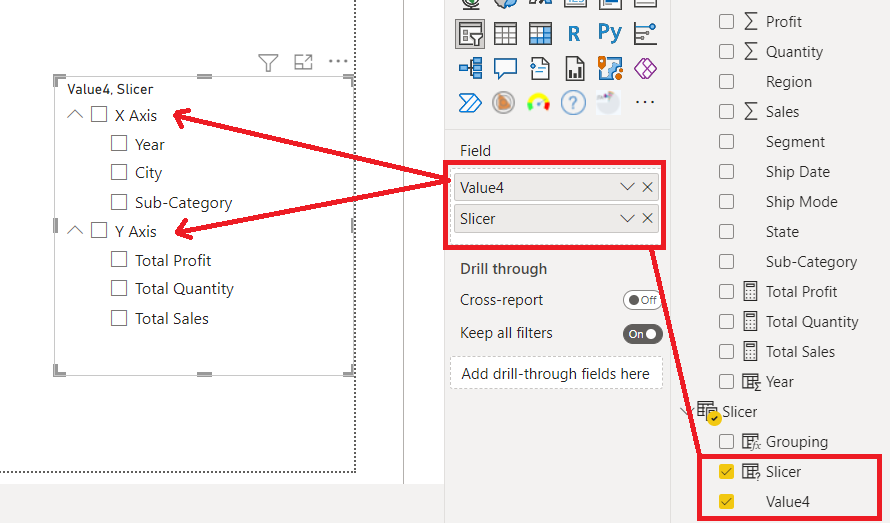Select the ArcGIS Maps visual icon
Viewport: 890px width, 523px height.
click(610, 68)
